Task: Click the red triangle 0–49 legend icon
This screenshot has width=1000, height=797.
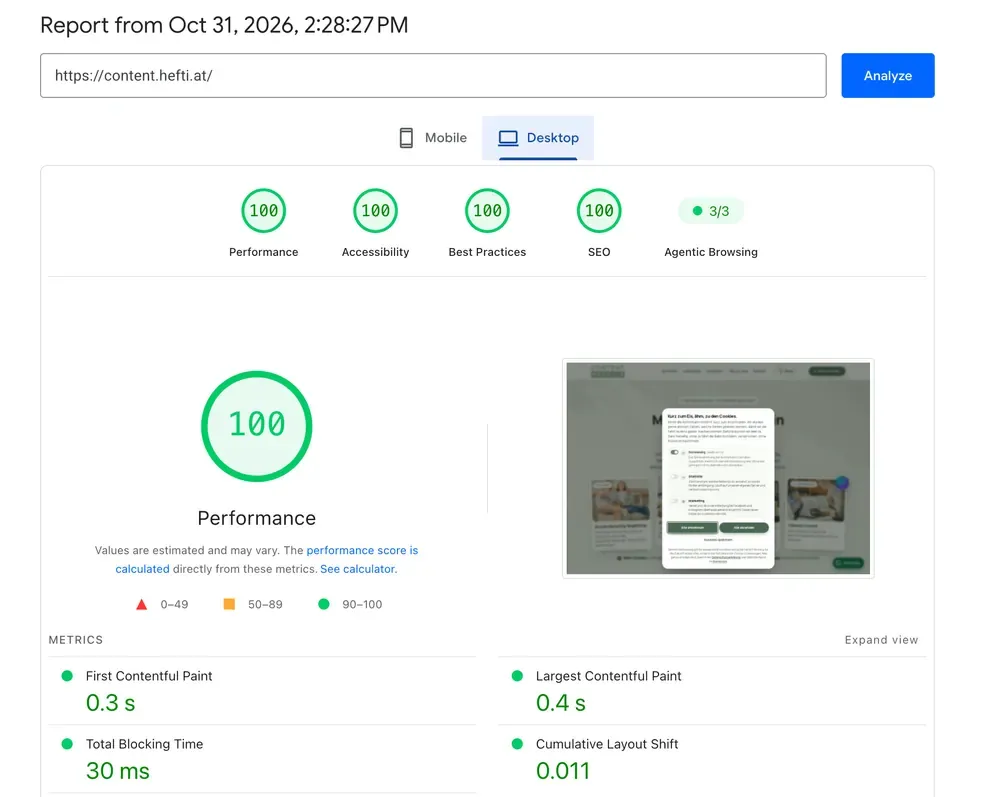Action: [142, 604]
